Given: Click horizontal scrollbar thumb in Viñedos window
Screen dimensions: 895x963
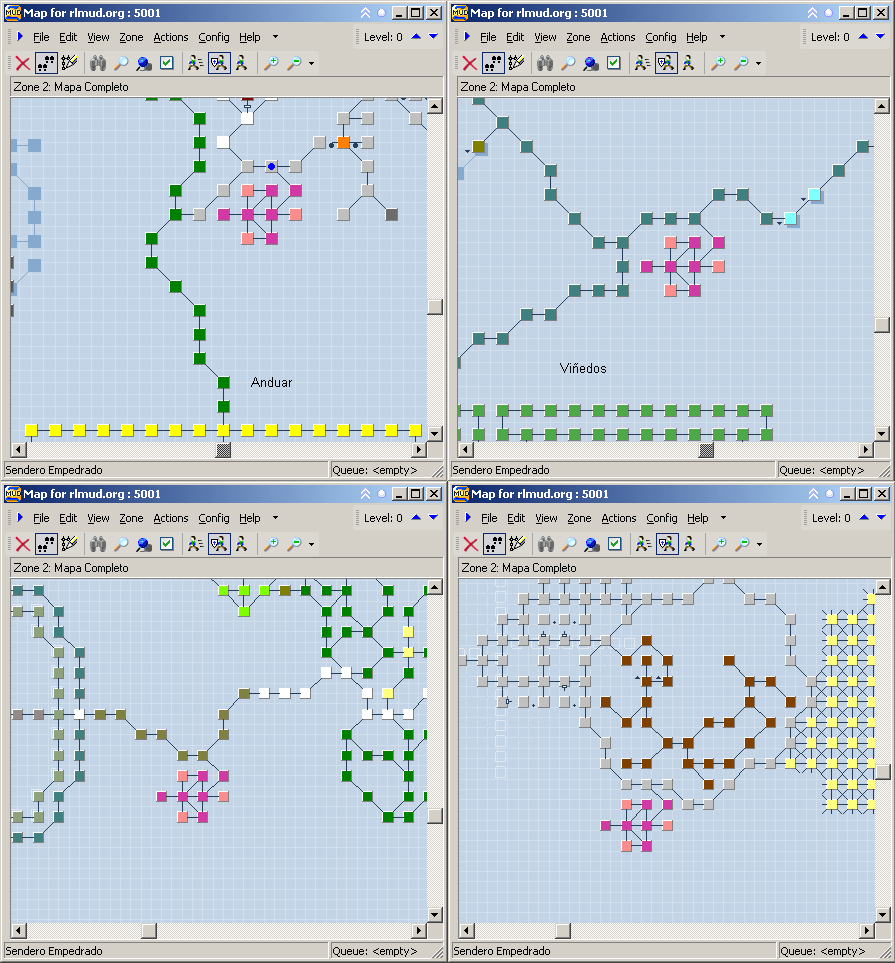Looking at the screenshot, I should click(707, 450).
